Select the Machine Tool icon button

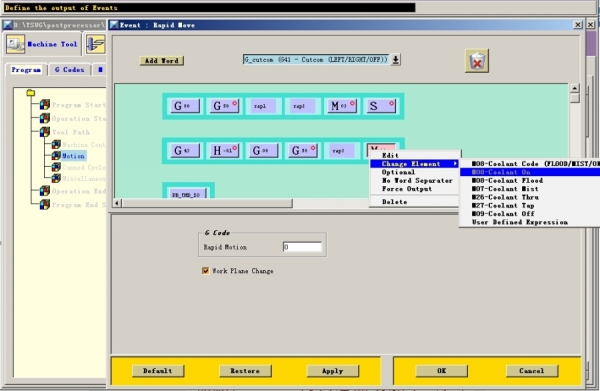[15, 44]
